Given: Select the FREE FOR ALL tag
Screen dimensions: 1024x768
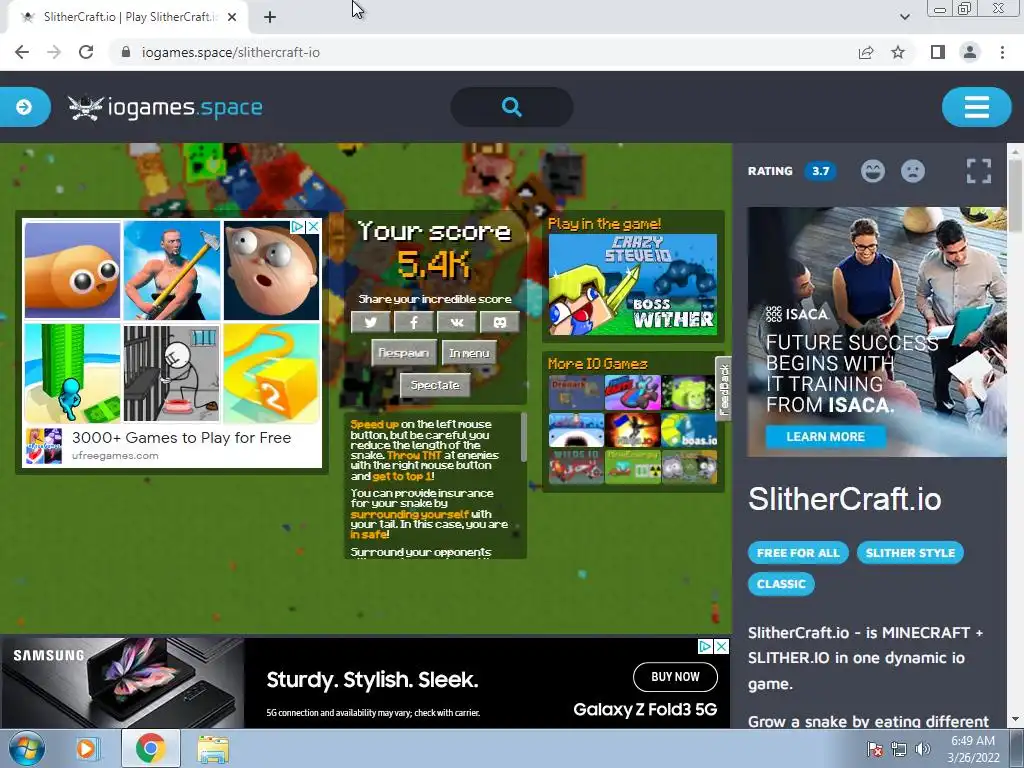Looking at the screenshot, I should 798,552.
